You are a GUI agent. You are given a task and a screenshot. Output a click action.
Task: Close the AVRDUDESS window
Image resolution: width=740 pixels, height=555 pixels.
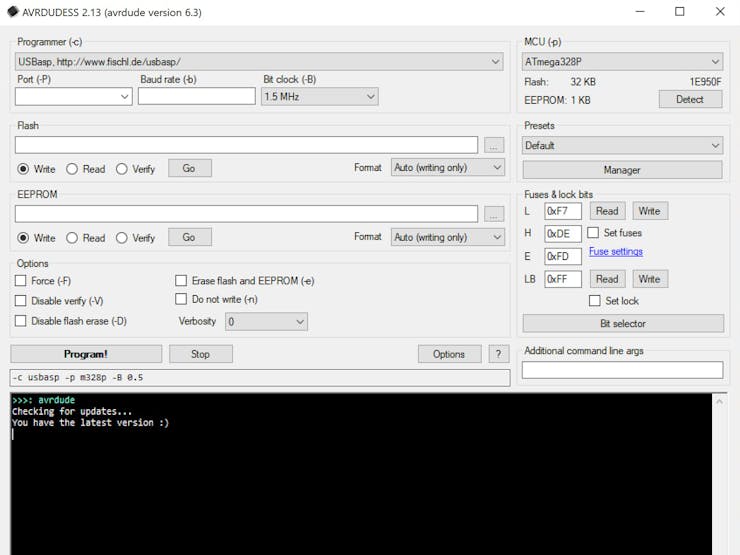tap(720, 12)
